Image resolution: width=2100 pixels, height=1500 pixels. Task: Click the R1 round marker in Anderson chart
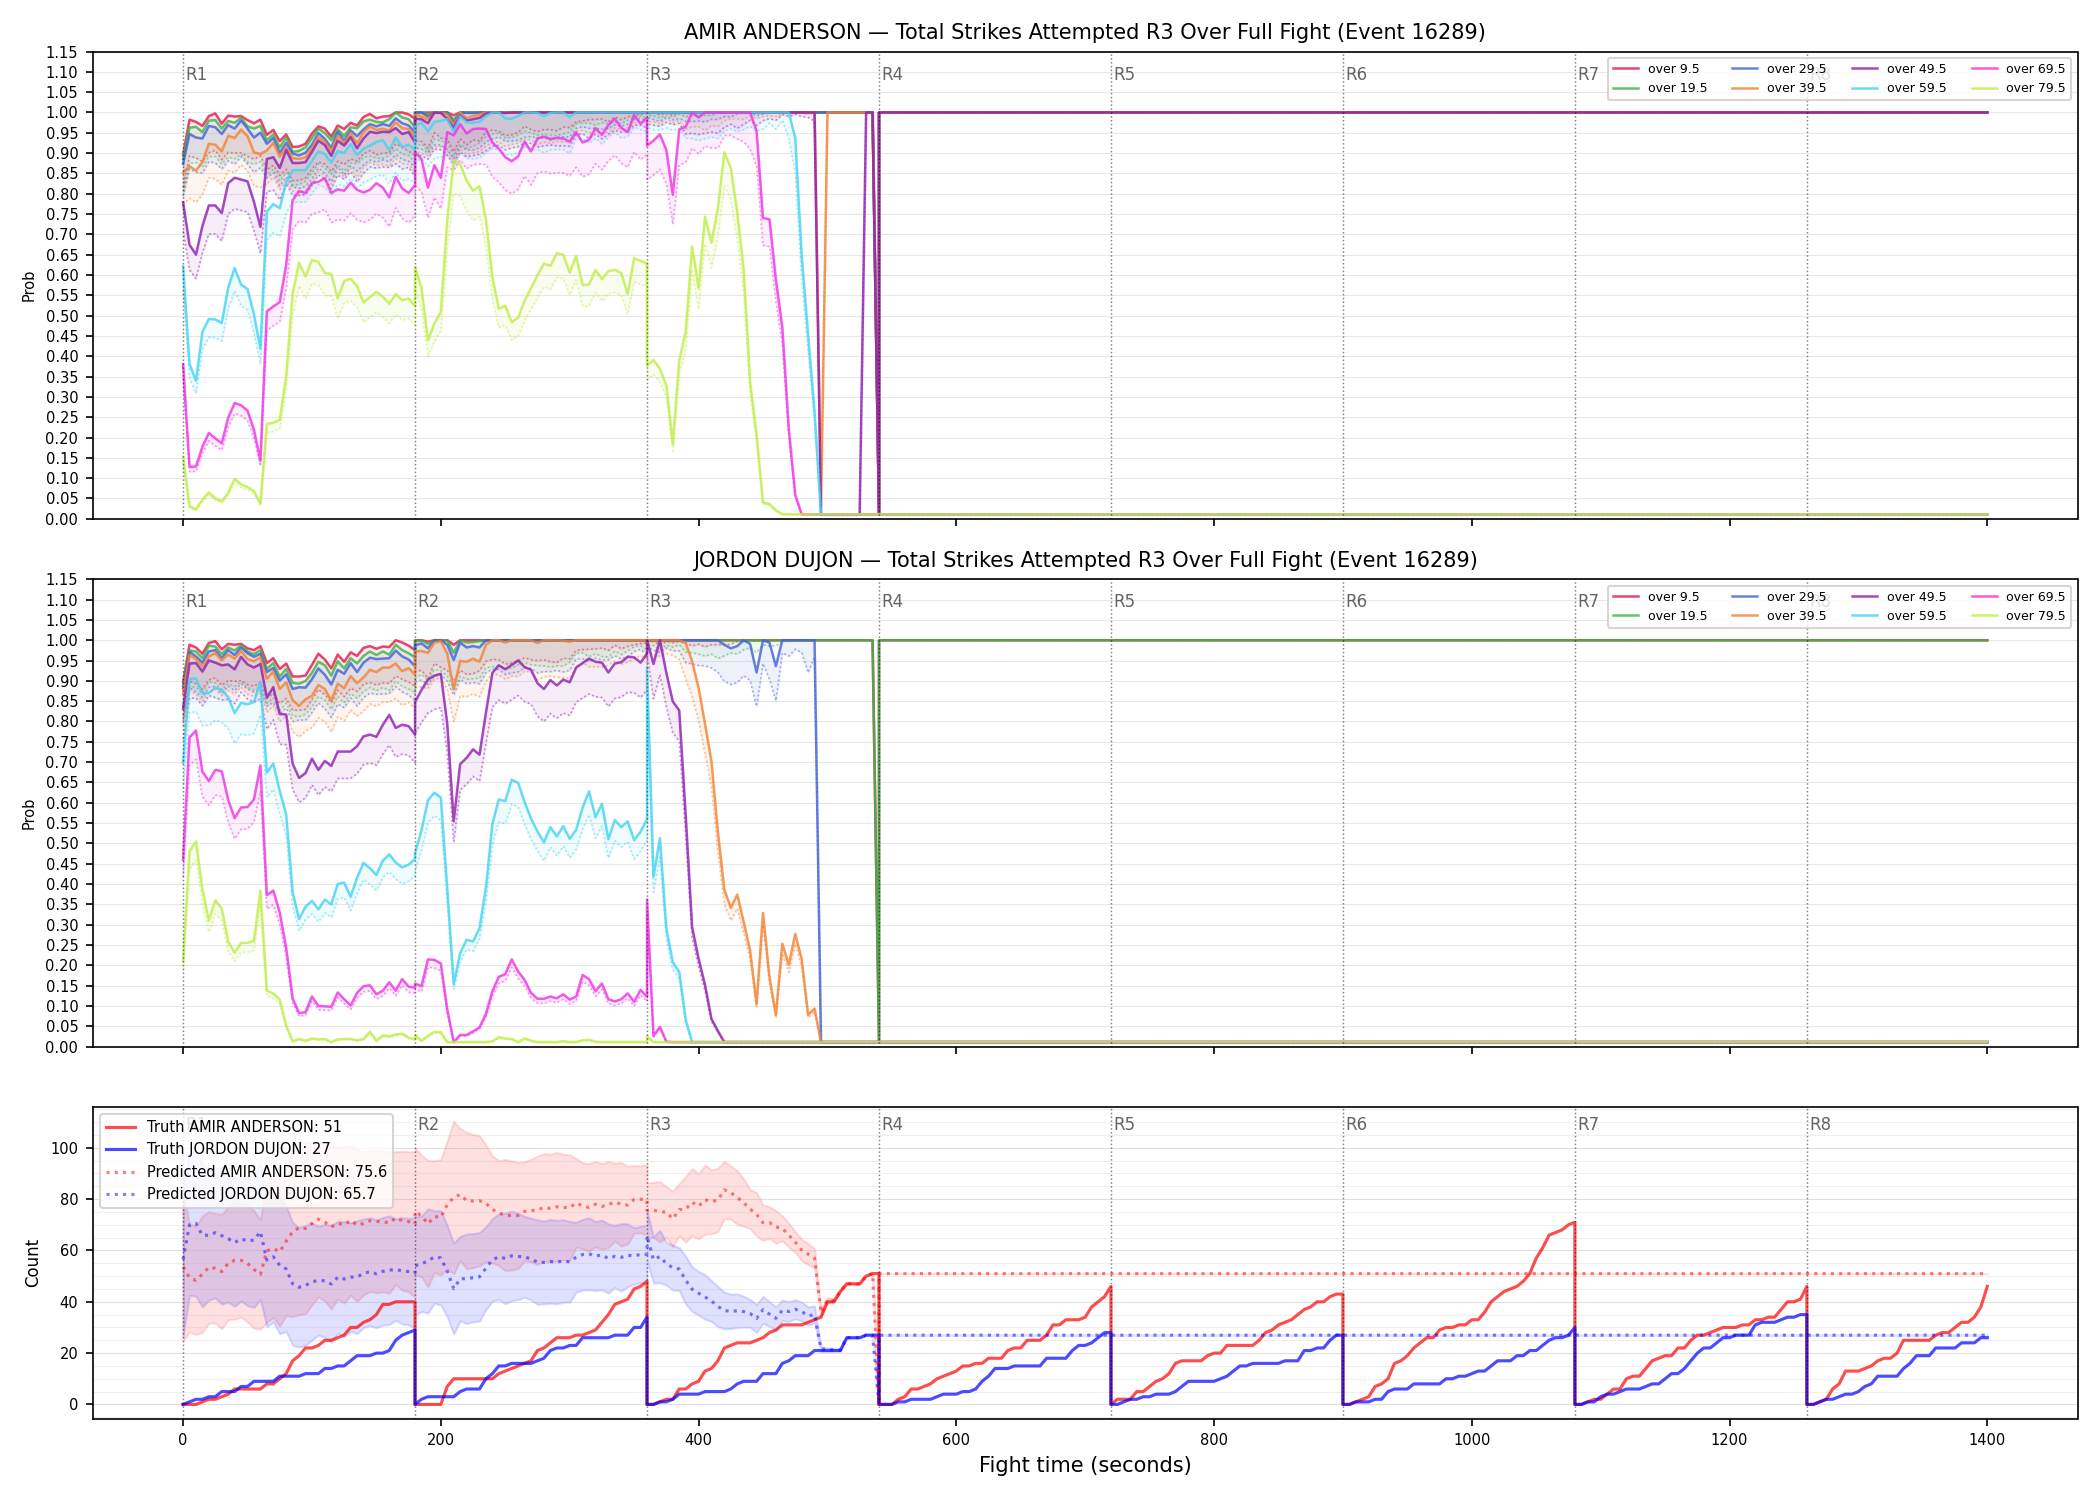(196, 74)
